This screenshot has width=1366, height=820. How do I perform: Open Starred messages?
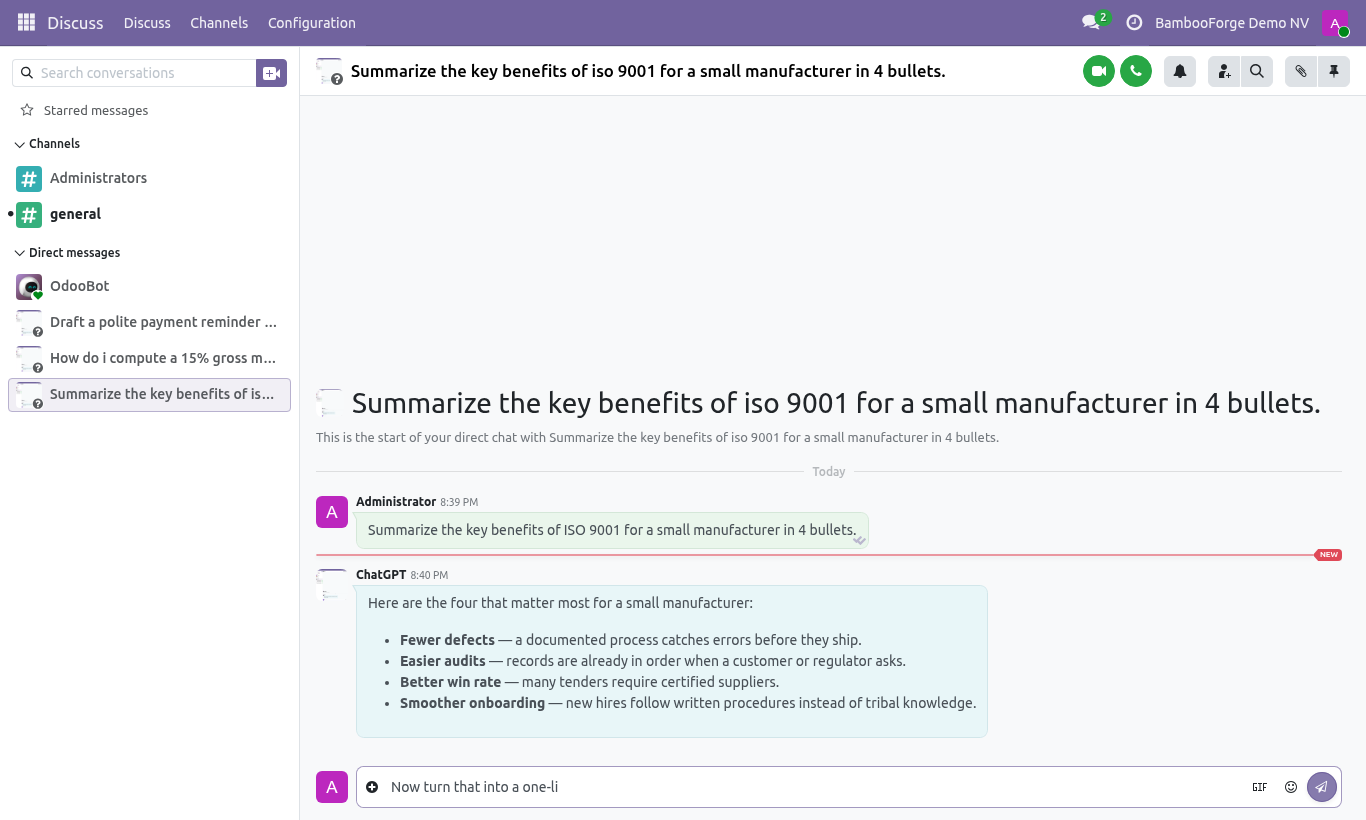[96, 110]
